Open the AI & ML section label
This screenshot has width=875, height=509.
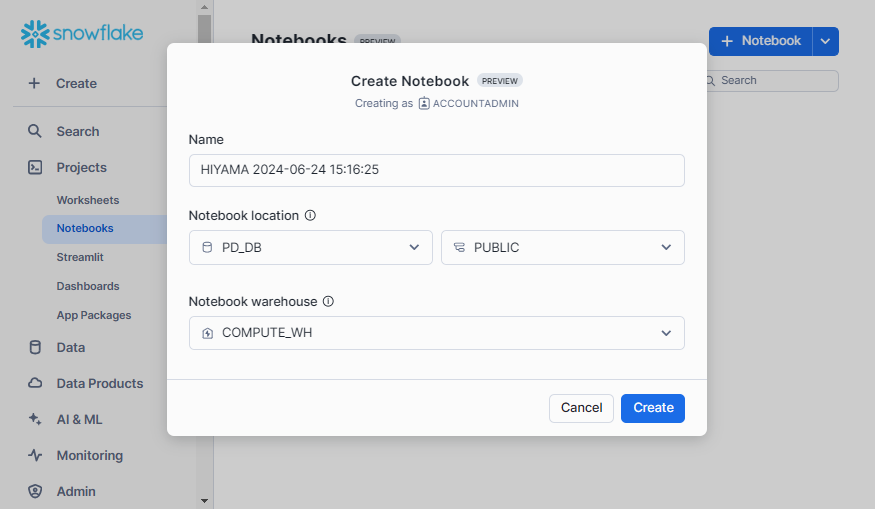click(79, 420)
